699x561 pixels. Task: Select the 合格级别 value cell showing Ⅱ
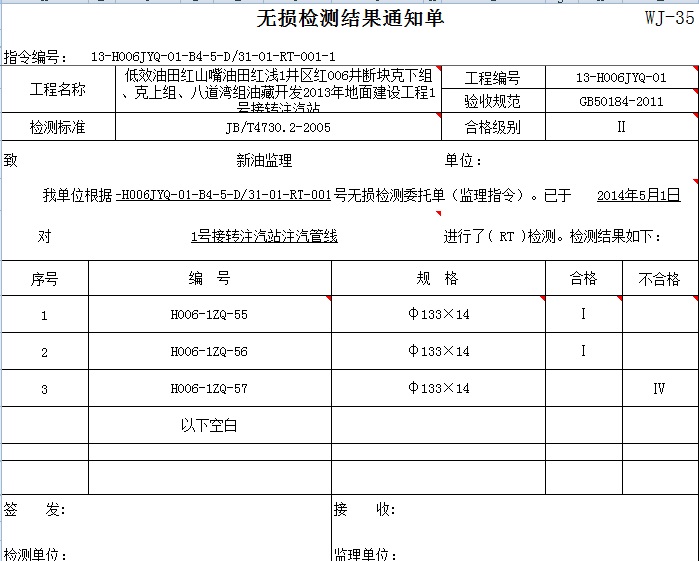coord(620,127)
